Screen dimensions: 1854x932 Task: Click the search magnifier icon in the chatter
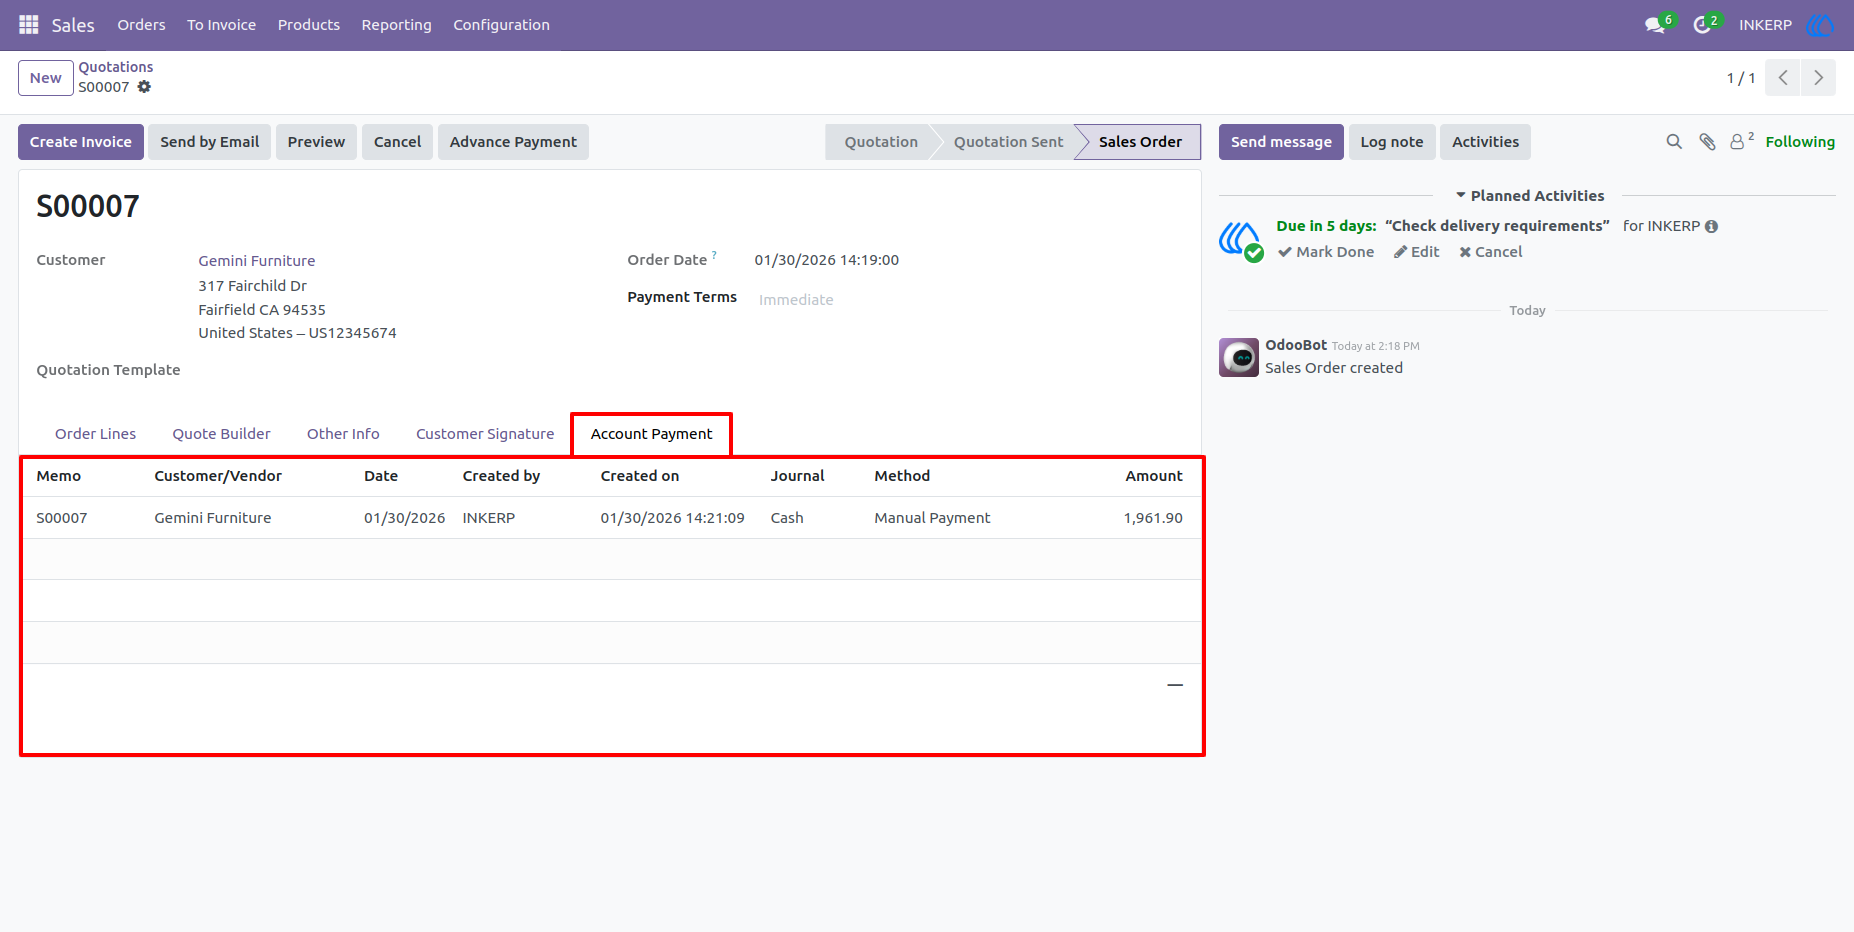coord(1674,142)
